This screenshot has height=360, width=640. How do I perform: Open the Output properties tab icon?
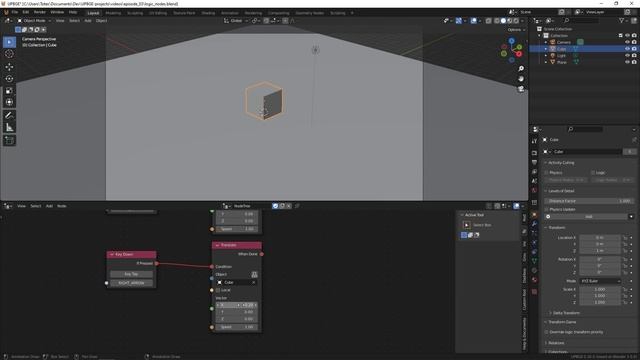(534, 162)
